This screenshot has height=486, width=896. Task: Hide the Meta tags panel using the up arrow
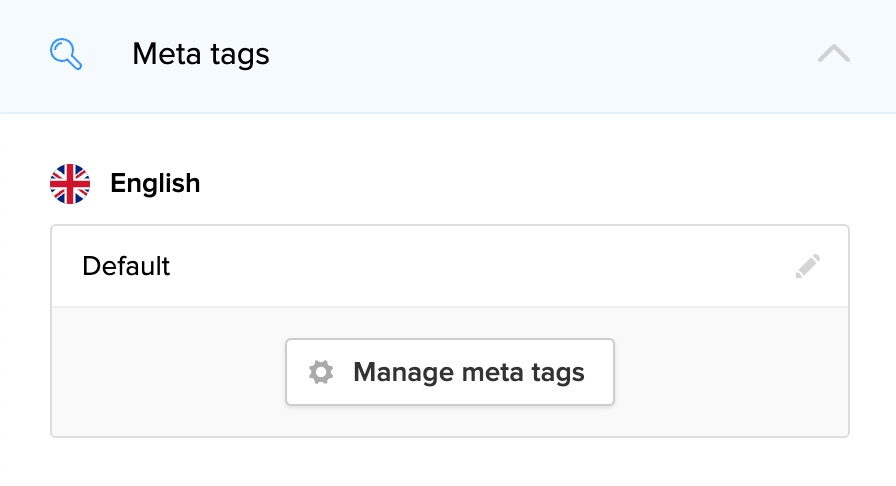point(833,54)
